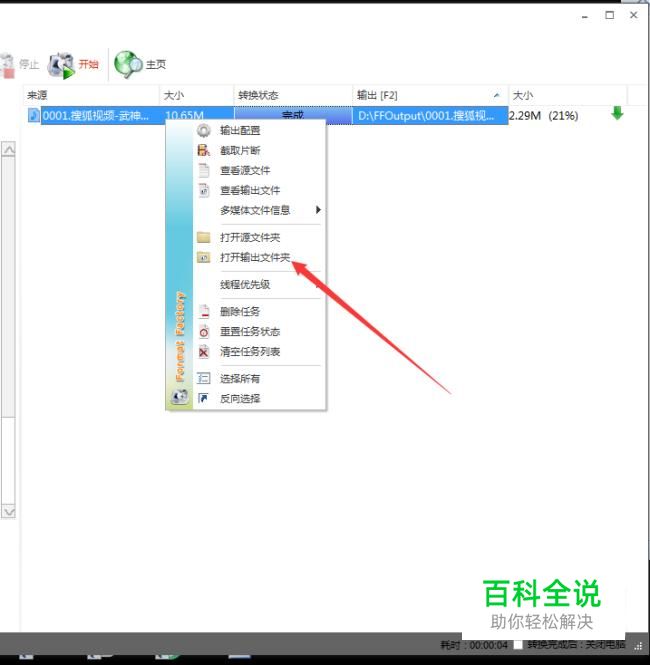This screenshot has width=650, height=665.
Task: Select 重置任务状态 menu entry
Action: click(250, 332)
